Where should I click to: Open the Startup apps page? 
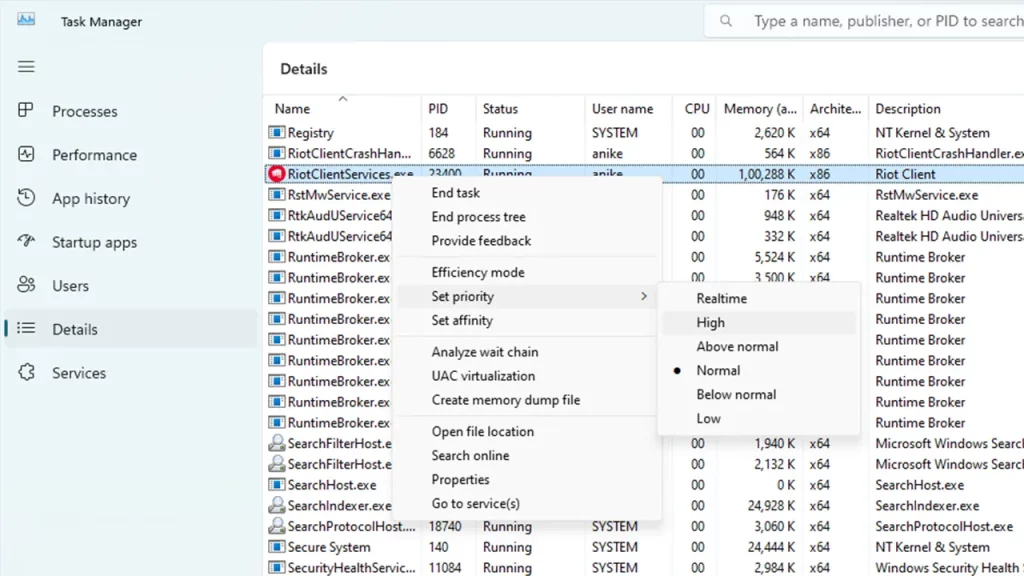(131, 242)
